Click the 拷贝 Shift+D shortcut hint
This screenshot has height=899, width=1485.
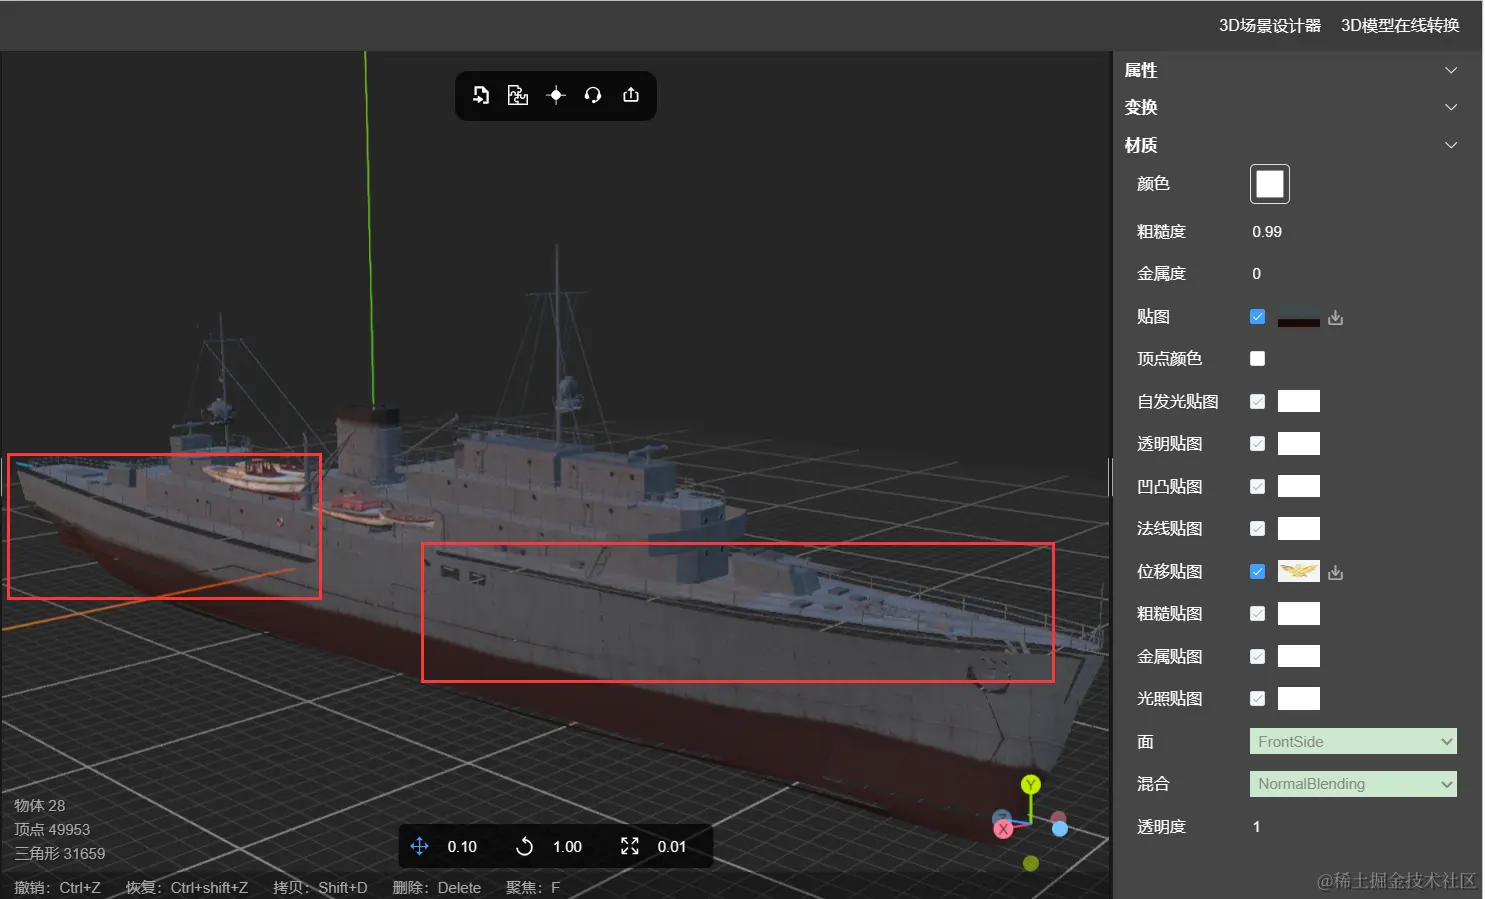pos(320,888)
